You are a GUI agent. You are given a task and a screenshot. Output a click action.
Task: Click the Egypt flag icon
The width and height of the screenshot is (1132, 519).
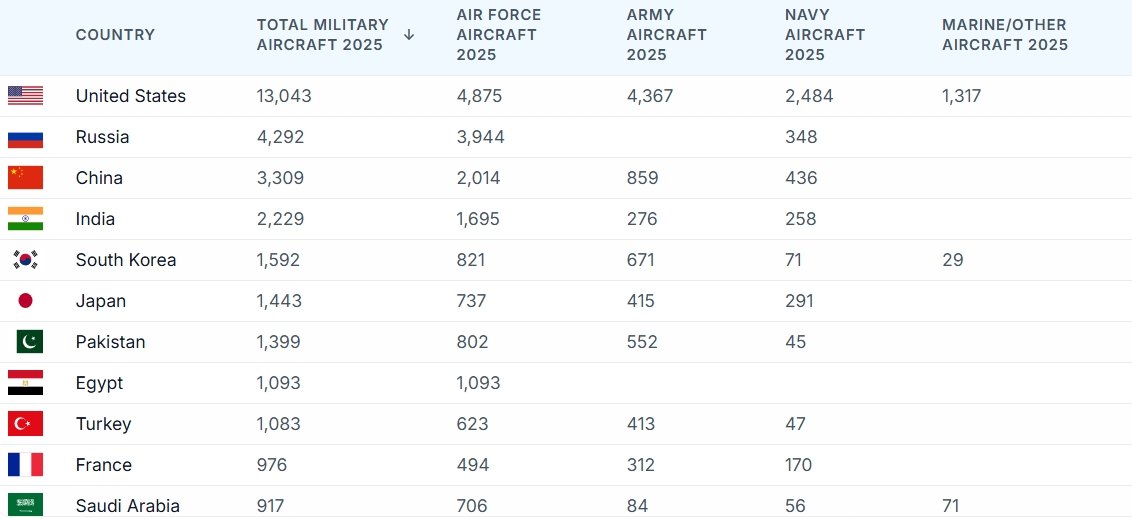tap(25, 383)
